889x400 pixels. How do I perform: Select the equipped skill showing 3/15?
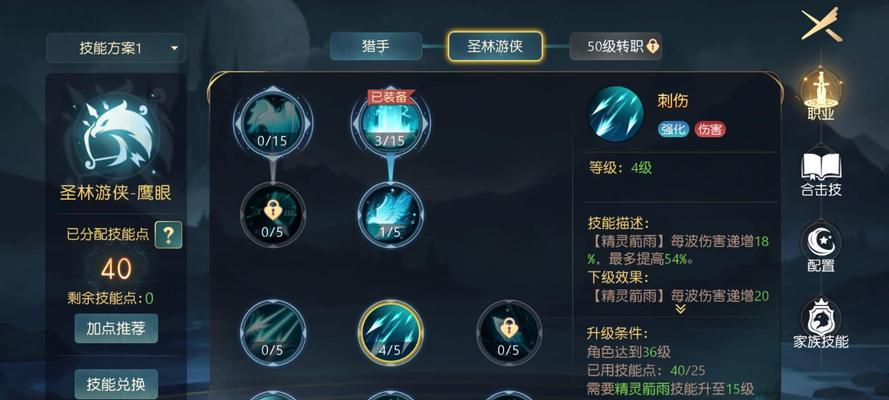click(390, 120)
